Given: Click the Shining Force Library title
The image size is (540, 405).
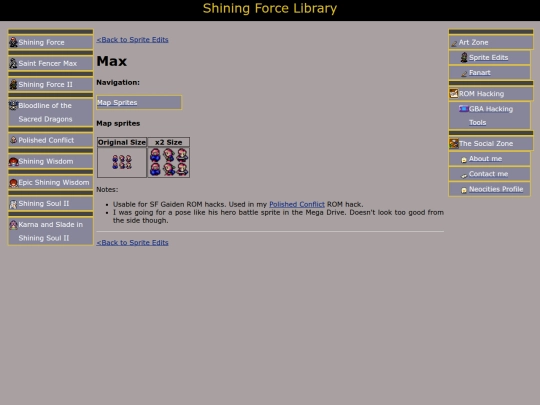Looking at the screenshot, I should [270, 8].
